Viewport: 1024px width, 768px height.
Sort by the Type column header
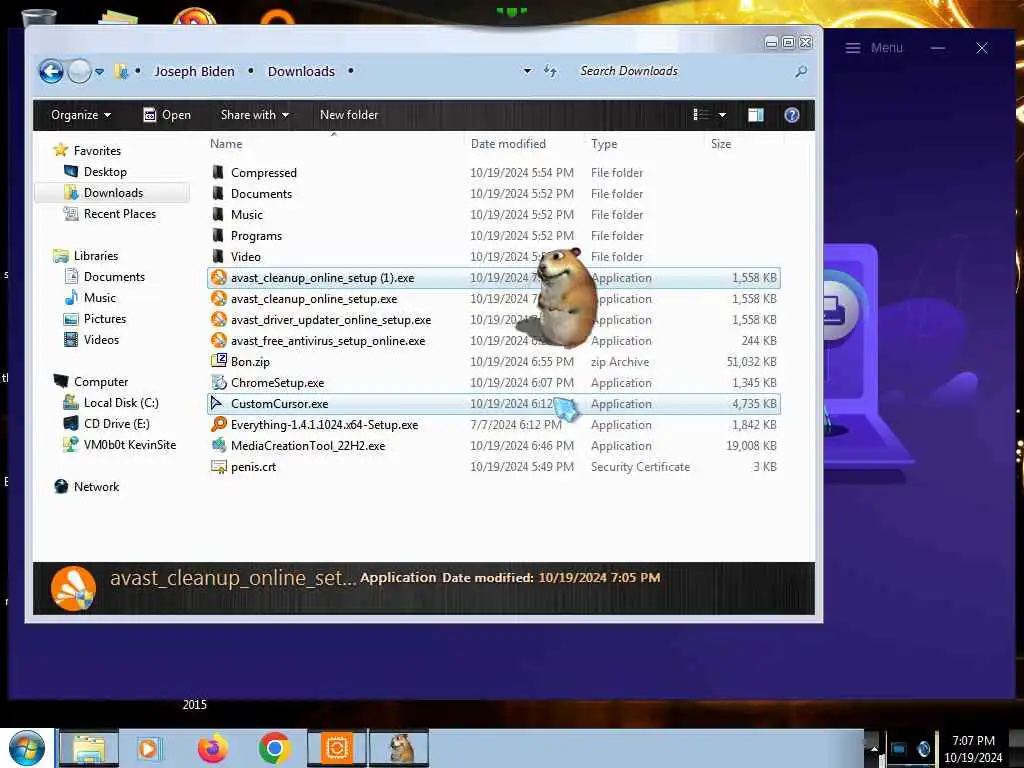coord(604,144)
